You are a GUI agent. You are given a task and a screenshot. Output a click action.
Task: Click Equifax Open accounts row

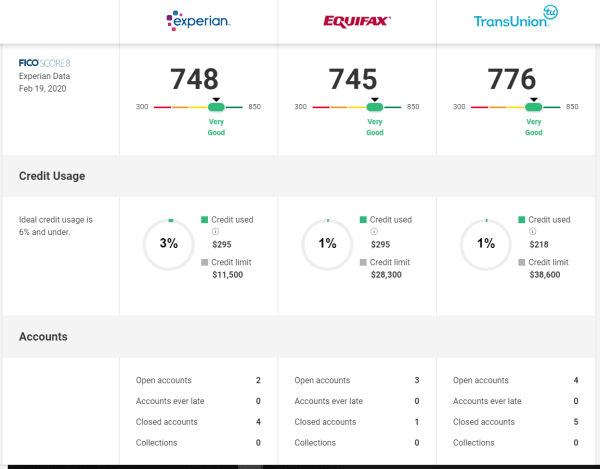click(357, 380)
